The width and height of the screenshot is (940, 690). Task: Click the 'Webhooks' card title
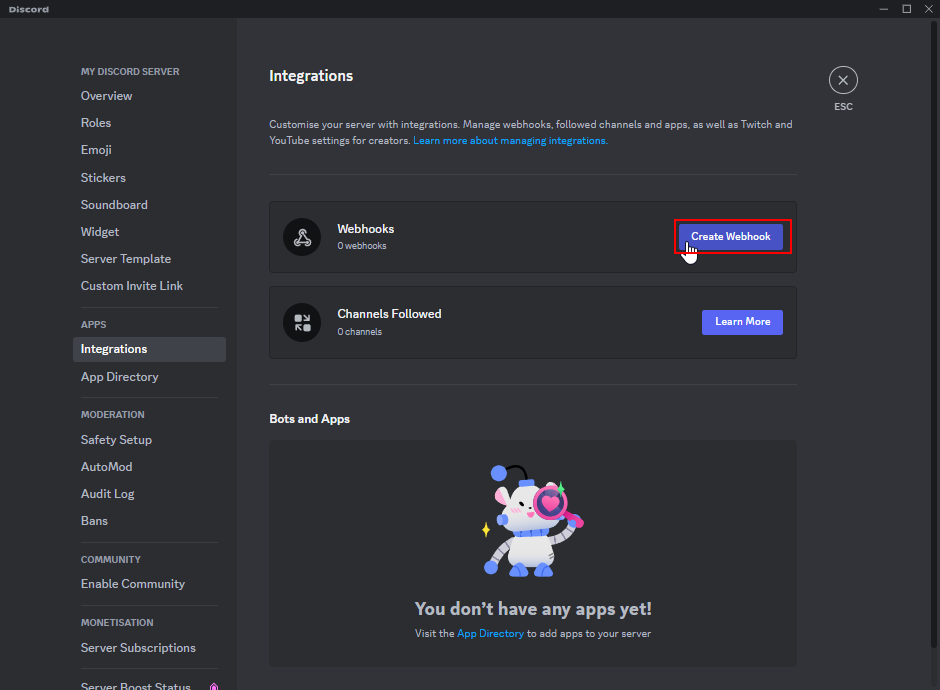click(366, 229)
